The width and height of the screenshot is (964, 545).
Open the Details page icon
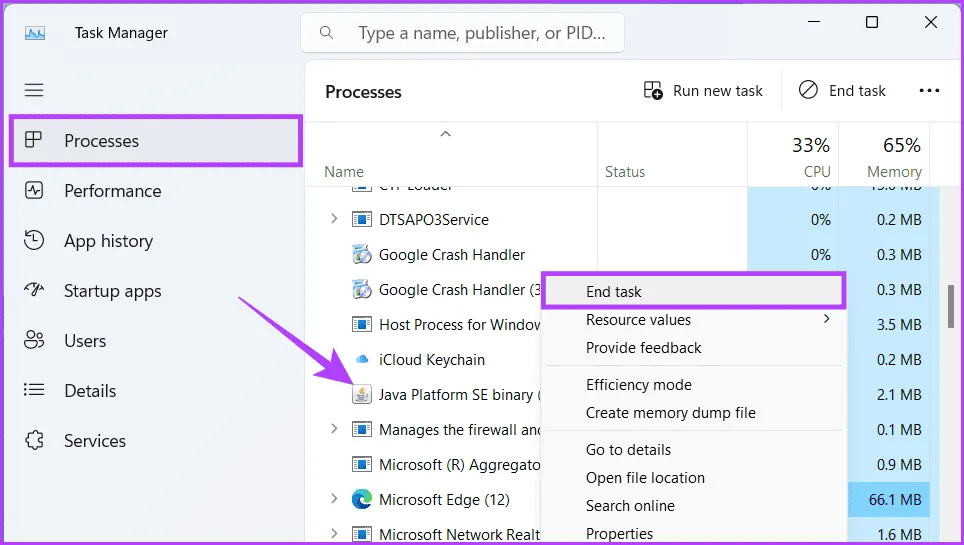click(34, 391)
